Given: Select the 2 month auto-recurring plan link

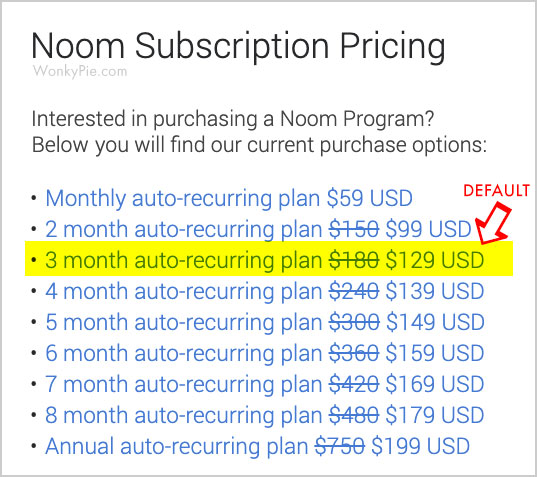Looking at the screenshot, I should tap(259, 229).
